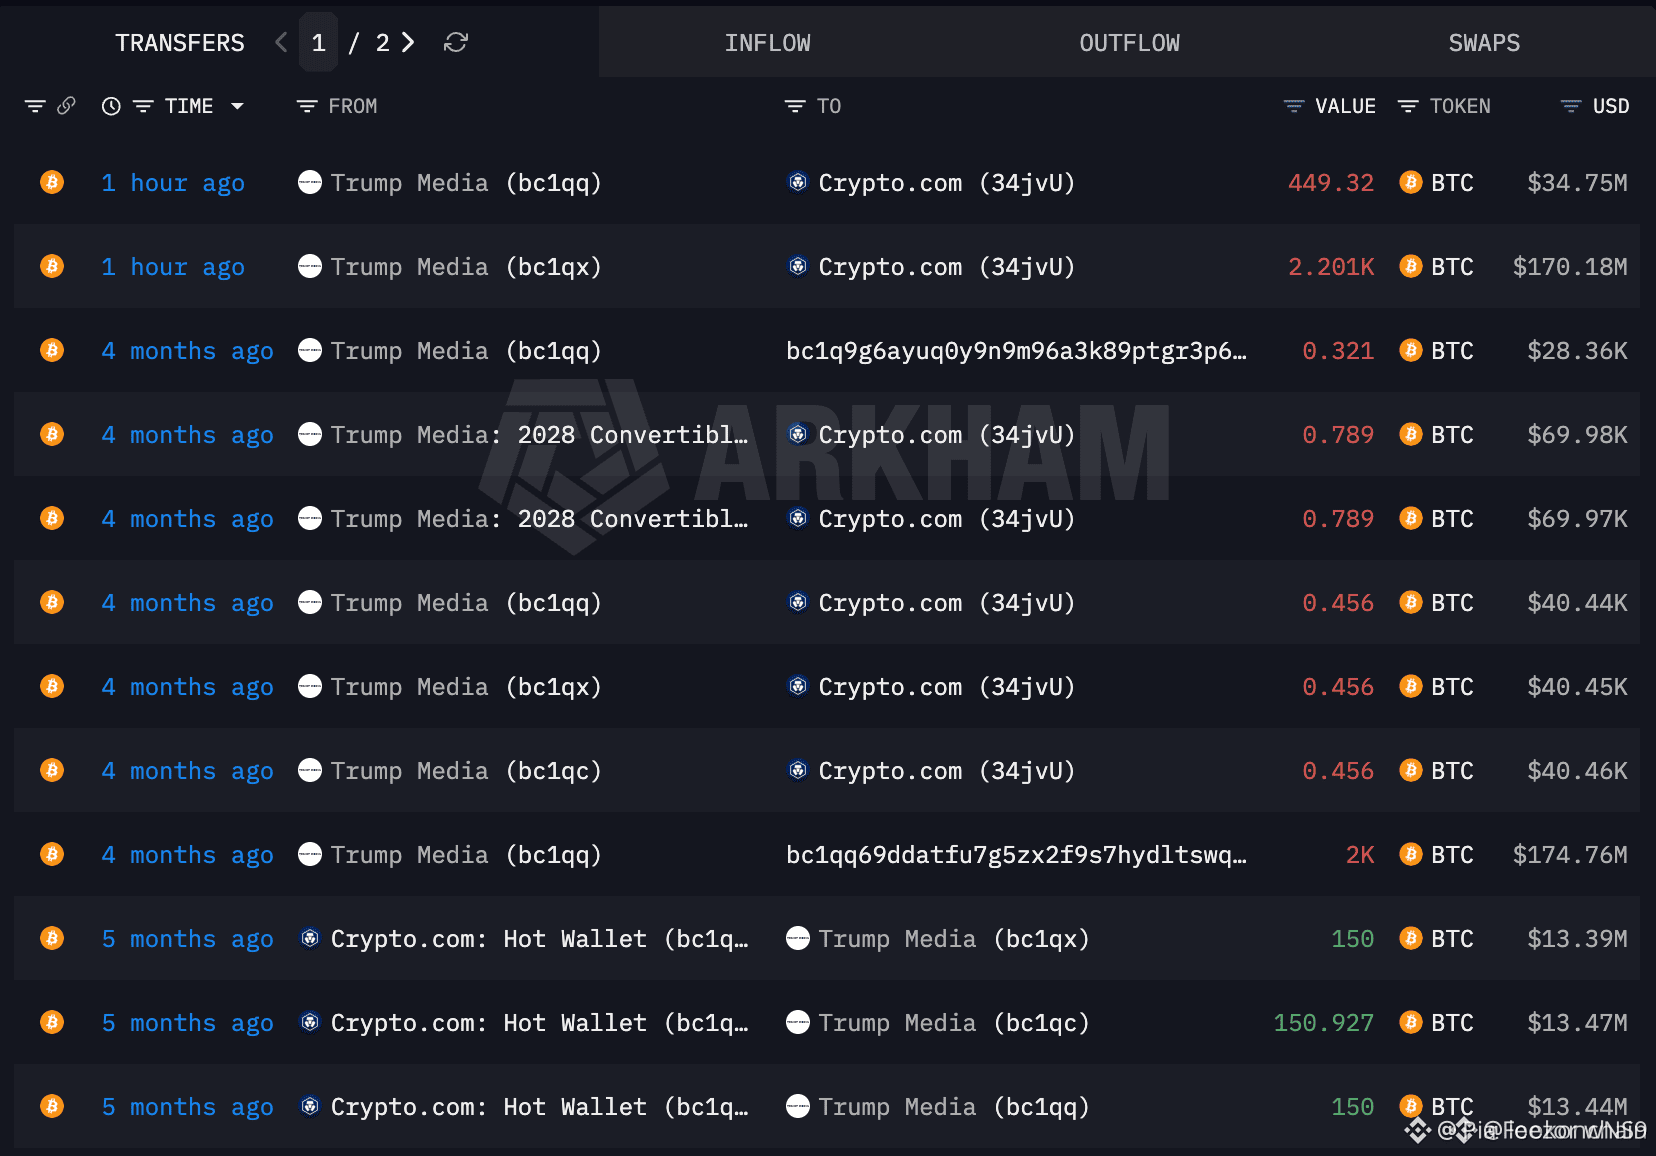The image size is (1656, 1156).
Task: Click Crypto.com logo icon on $170.18M row
Action: (x=798, y=266)
